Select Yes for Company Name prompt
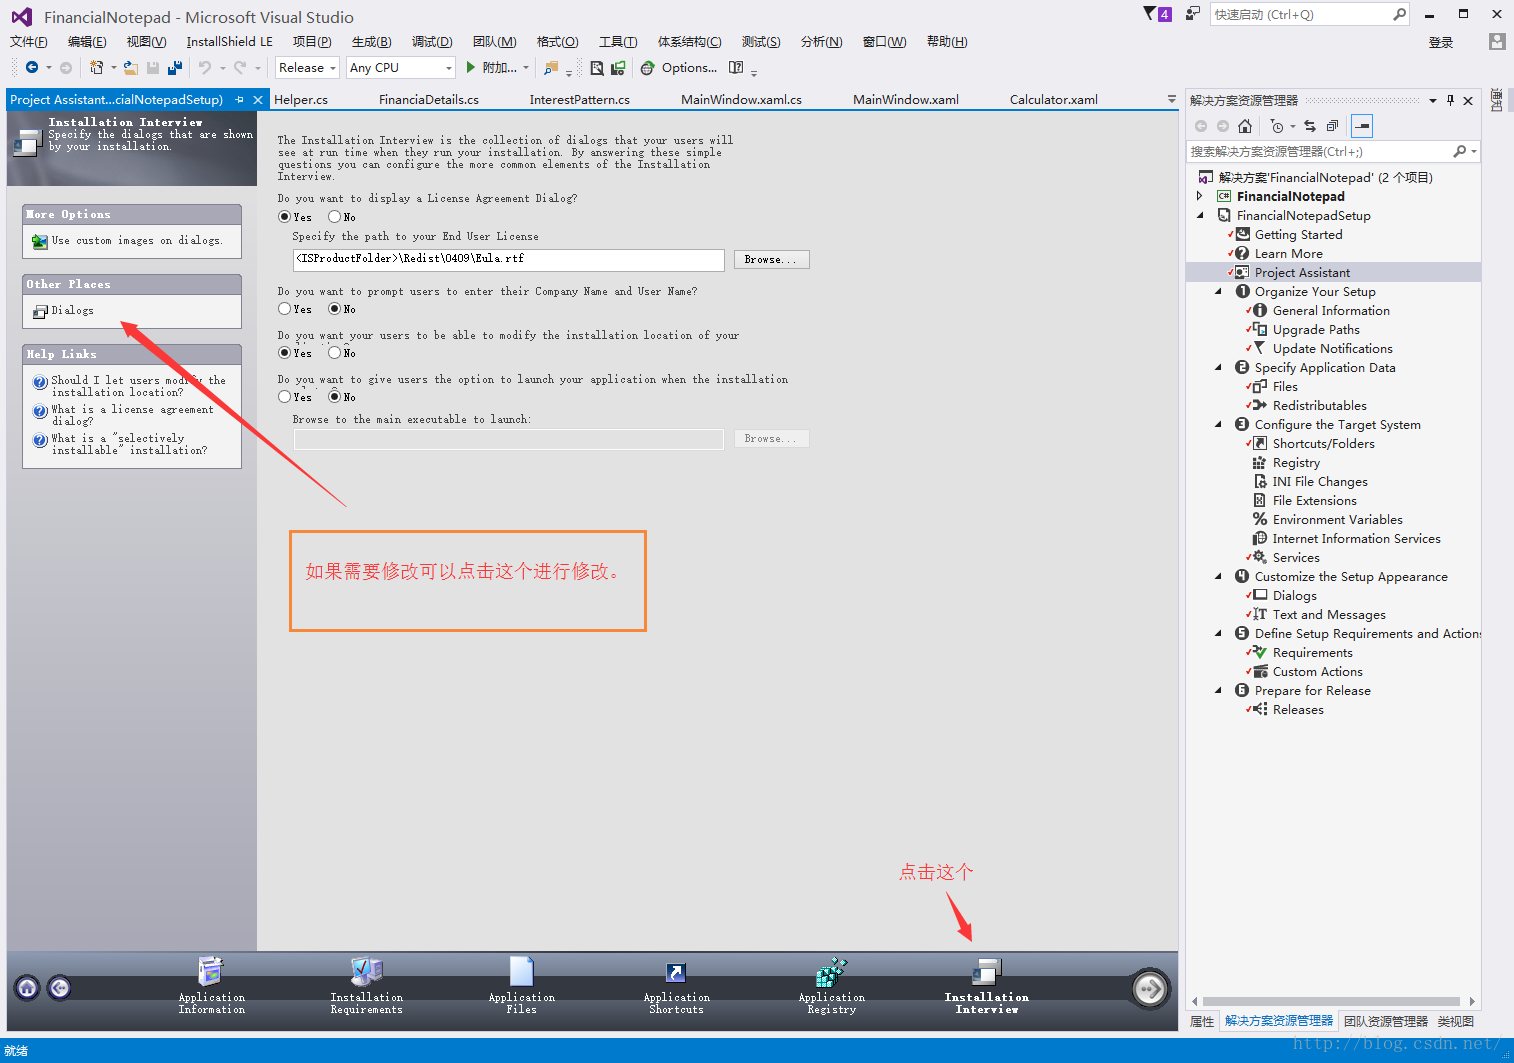This screenshot has width=1514, height=1063. [285, 309]
